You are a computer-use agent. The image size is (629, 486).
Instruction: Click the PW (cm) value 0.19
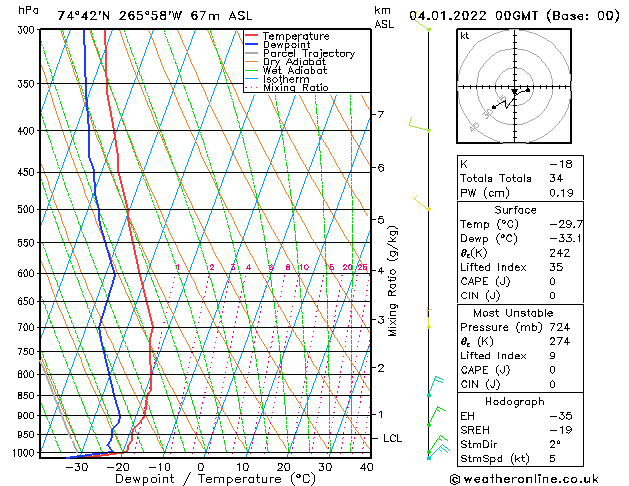click(x=561, y=193)
